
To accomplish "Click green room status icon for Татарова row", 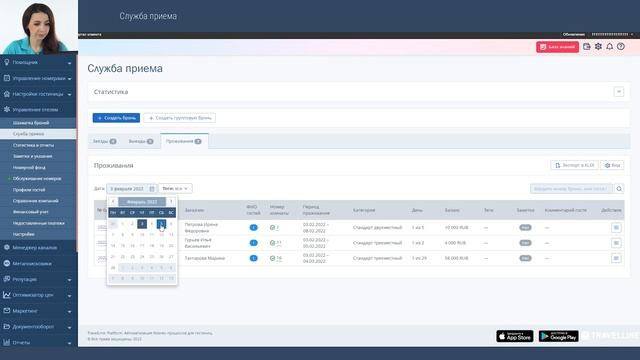I will click(272, 258).
